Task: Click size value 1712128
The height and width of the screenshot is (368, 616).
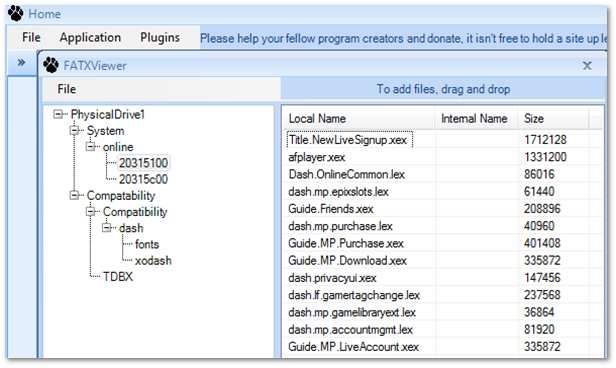Action: tap(545, 140)
